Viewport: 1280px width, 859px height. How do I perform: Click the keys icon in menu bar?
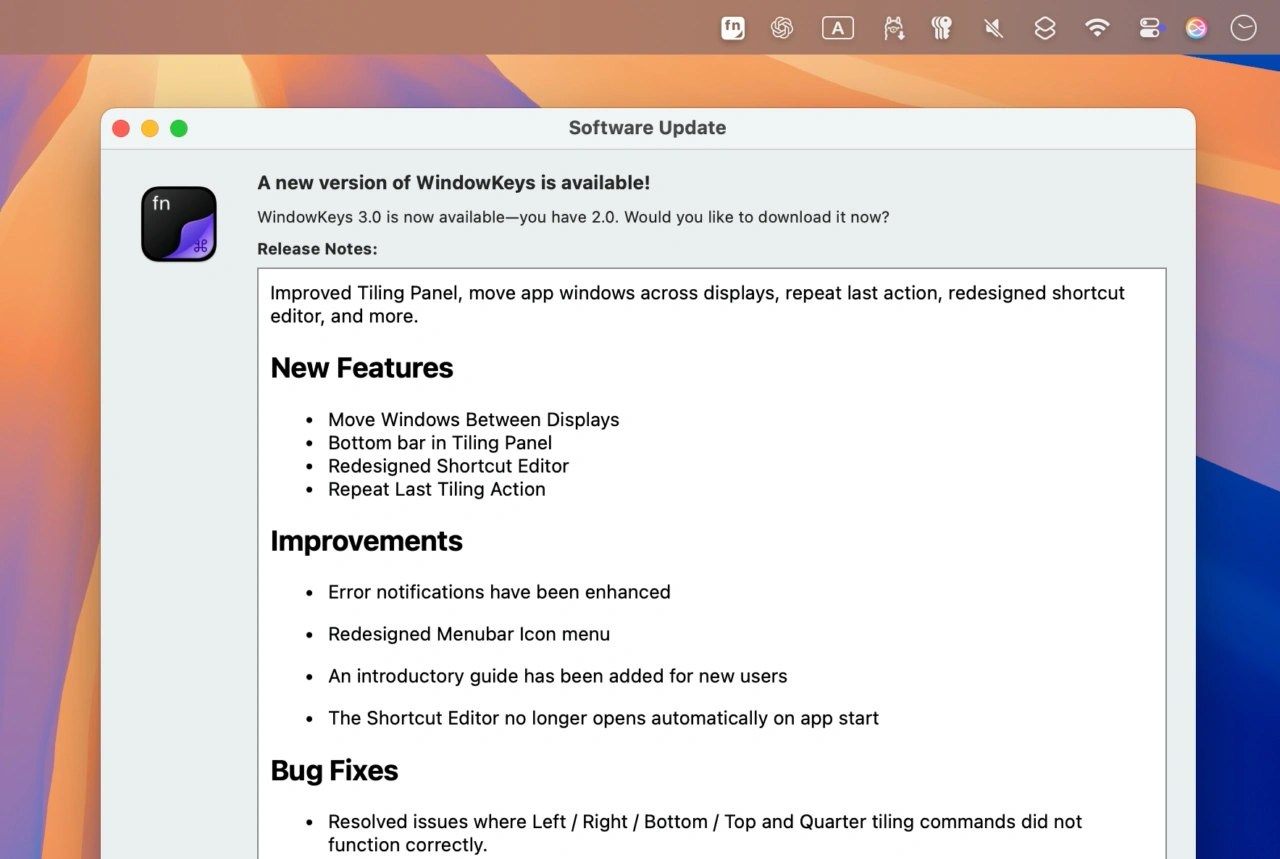click(941, 28)
